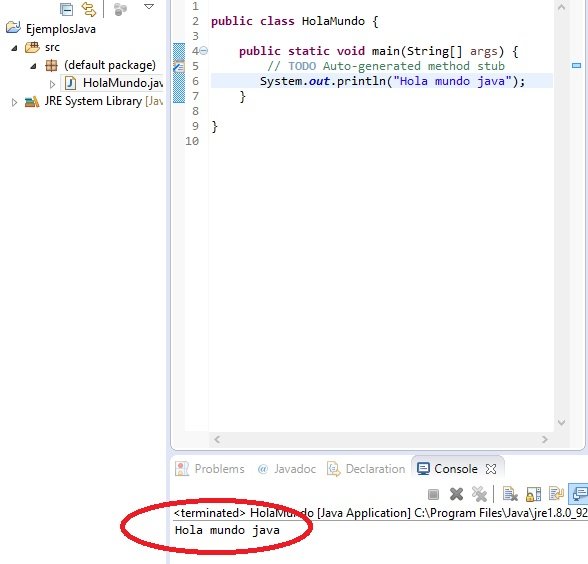
Task: Click the terminated HolaMundo launch description
Action: pyautogui.click(x=380, y=513)
